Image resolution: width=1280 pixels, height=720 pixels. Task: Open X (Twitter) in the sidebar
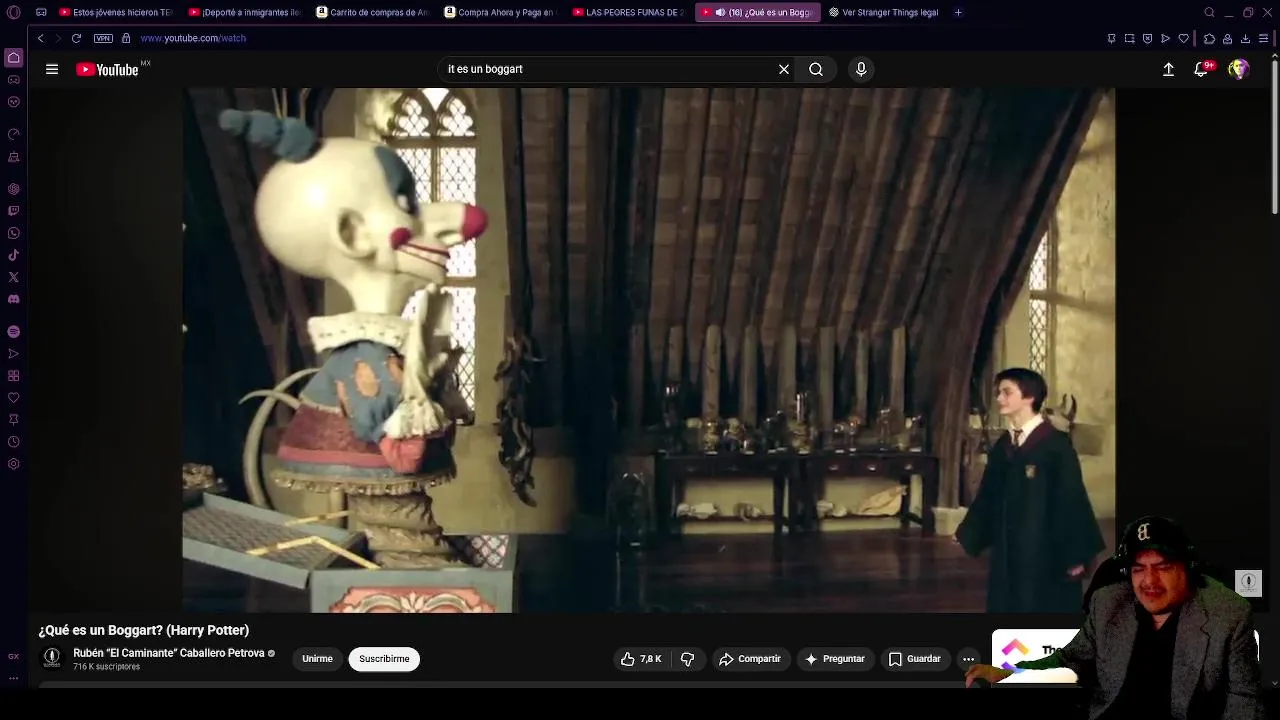coord(13,277)
